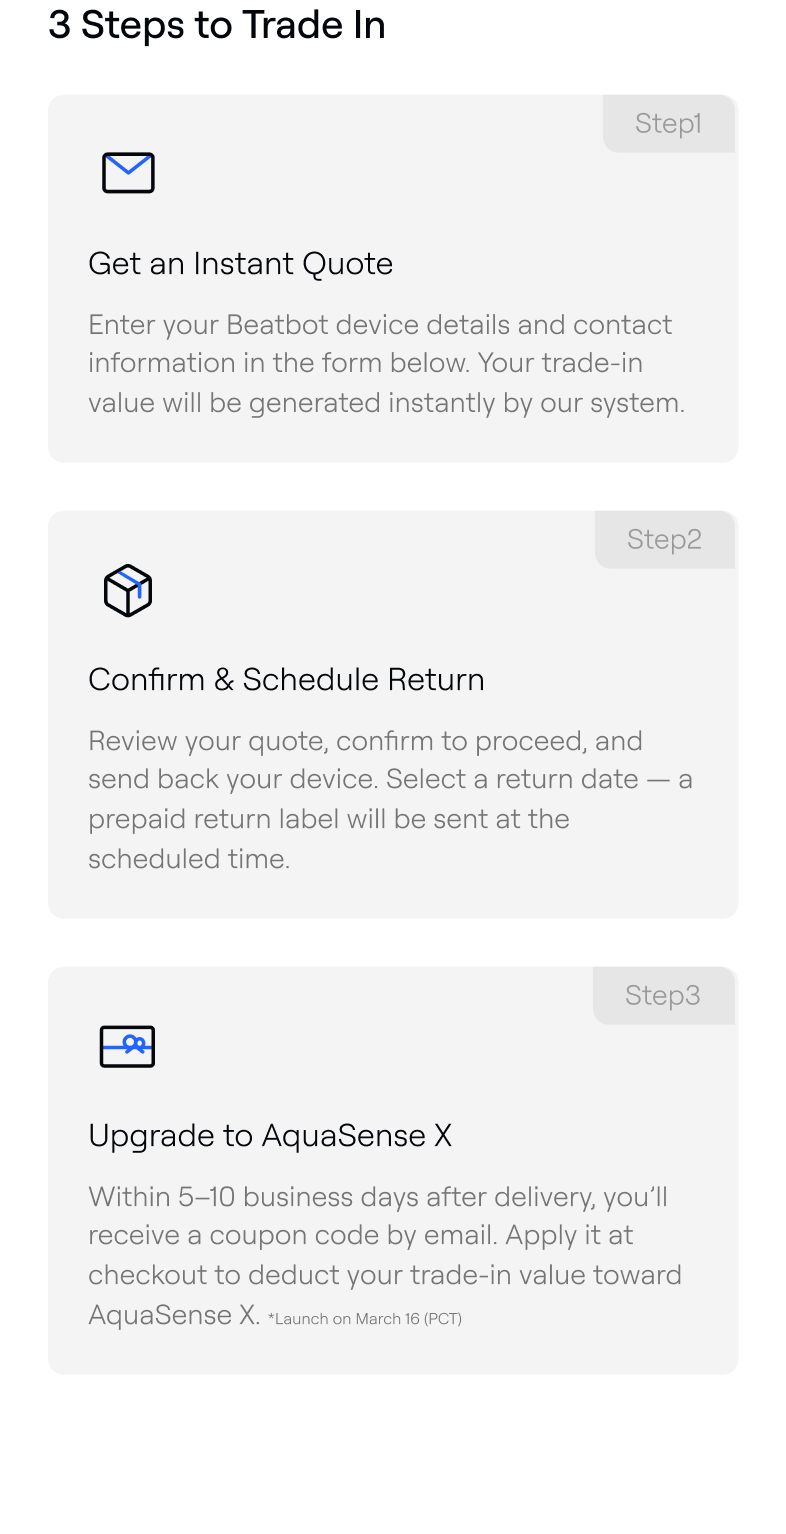Click the "3 Steps to Trade In" heading
This screenshot has width=786, height=1534.
tap(217, 25)
